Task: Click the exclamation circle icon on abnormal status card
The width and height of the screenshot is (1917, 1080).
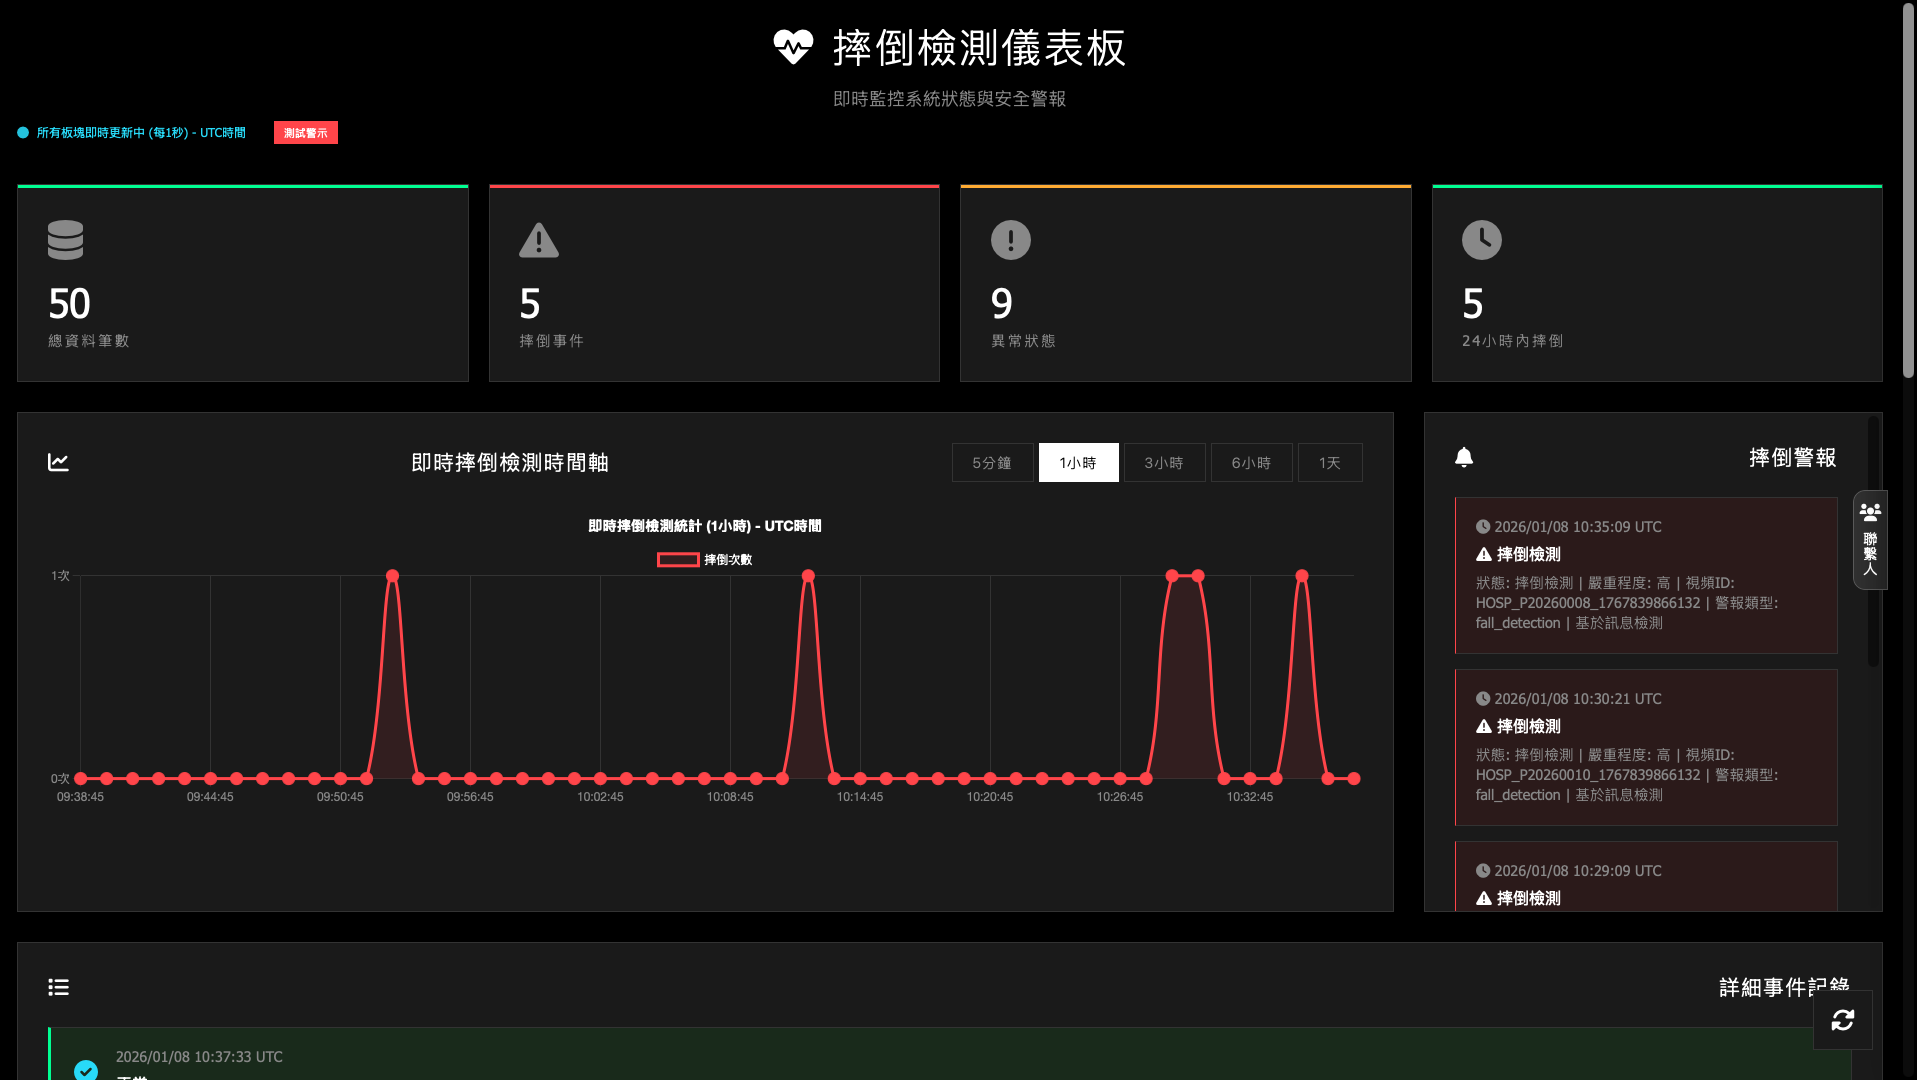Action: pyautogui.click(x=1010, y=240)
